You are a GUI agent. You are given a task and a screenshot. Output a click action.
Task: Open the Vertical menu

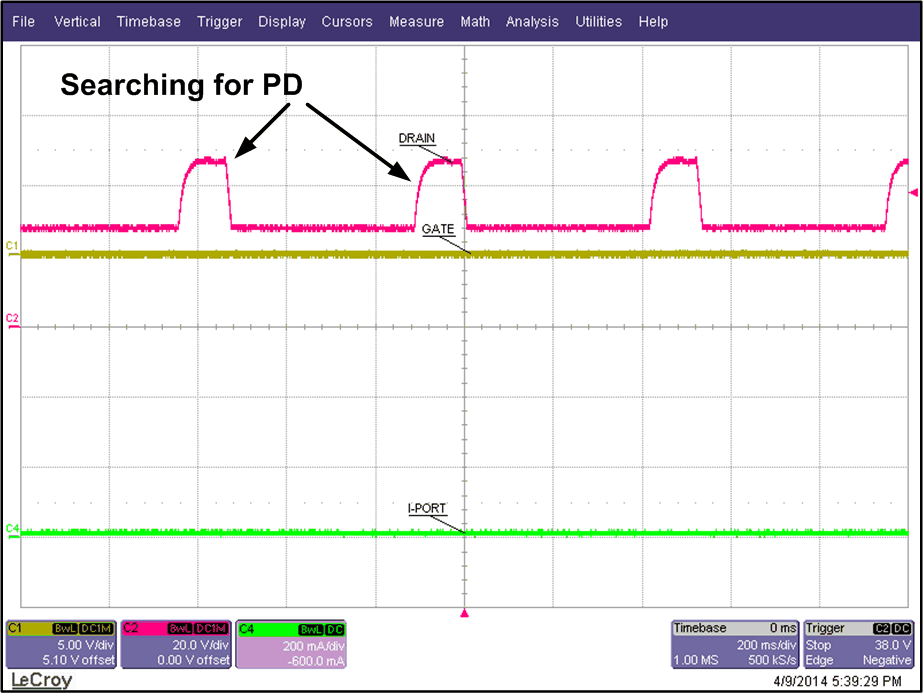pos(77,21)
